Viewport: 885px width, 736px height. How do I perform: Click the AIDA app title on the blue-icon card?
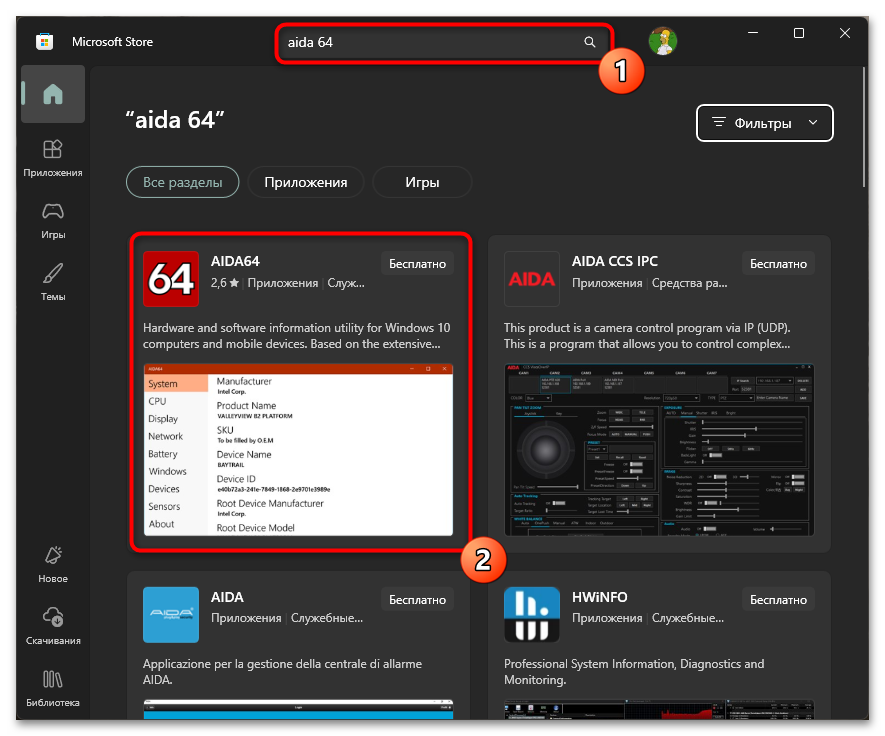(227, 597)
